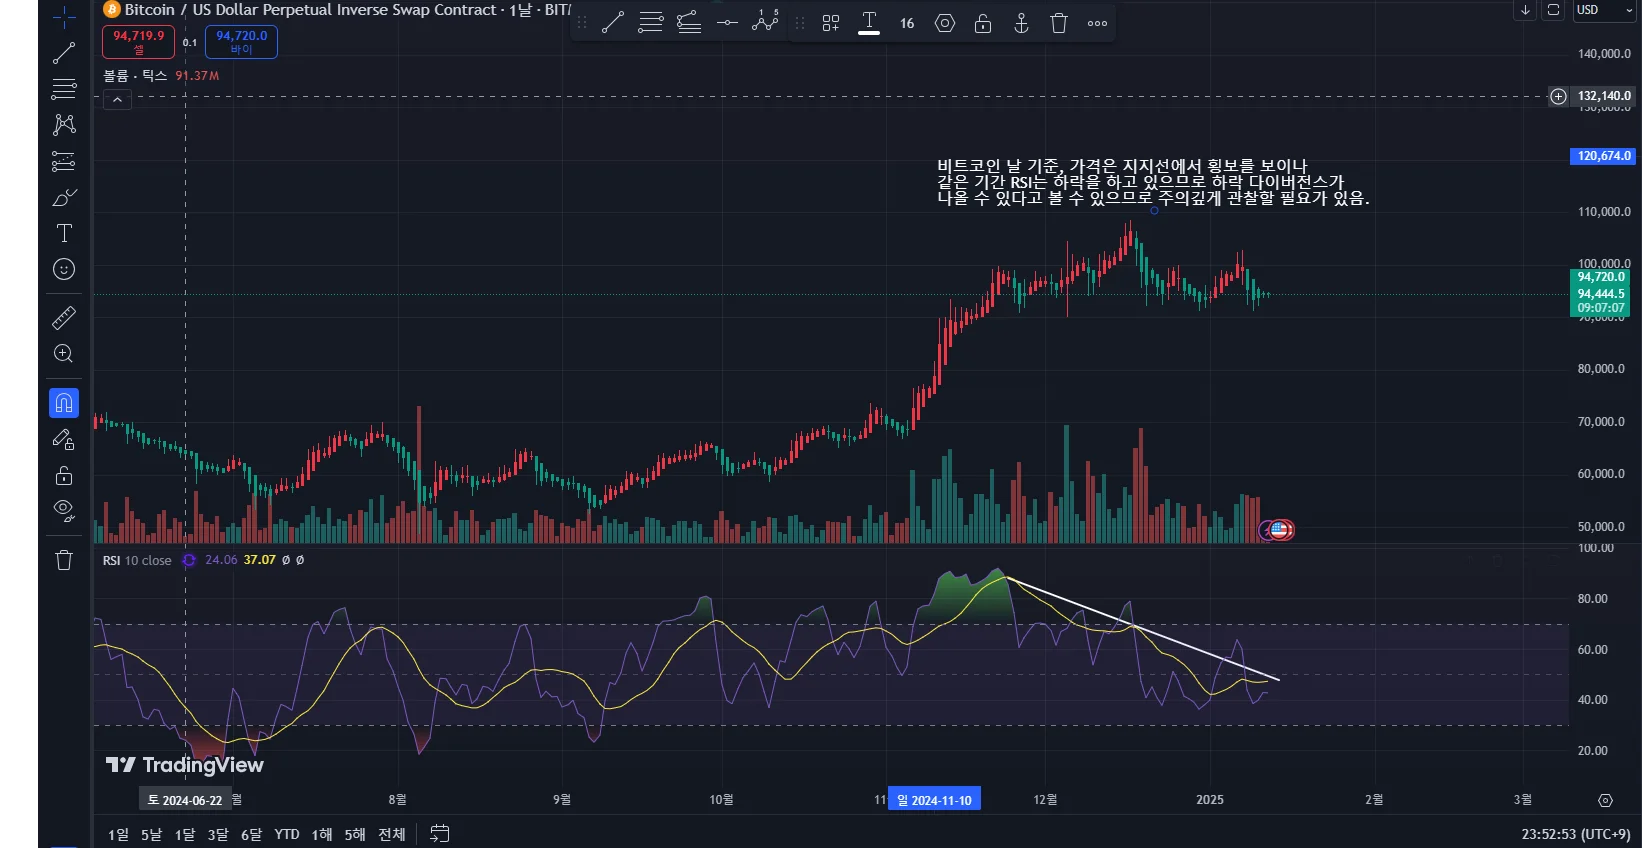Screen dimensions: 1642x848
Task: Grab the favorites toolbar drag handle
Action: (x=582, y=23)
